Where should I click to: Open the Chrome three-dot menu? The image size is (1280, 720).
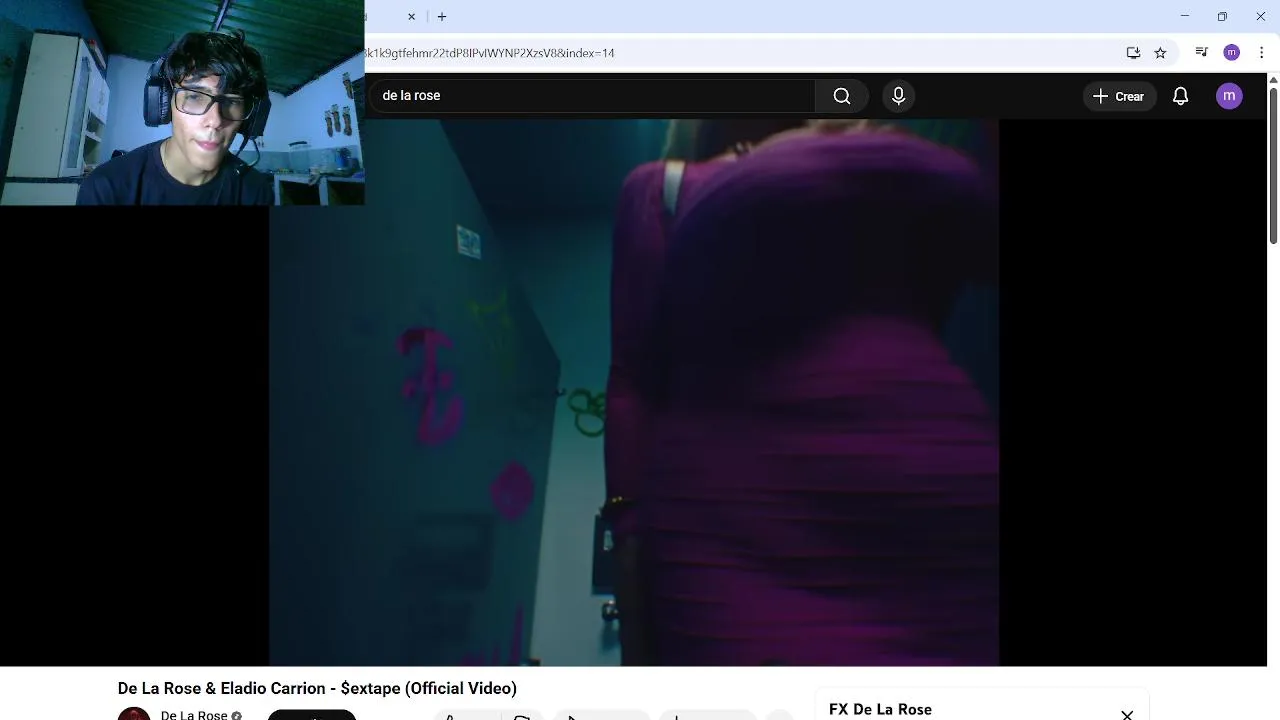click(x=1261, y=53)
